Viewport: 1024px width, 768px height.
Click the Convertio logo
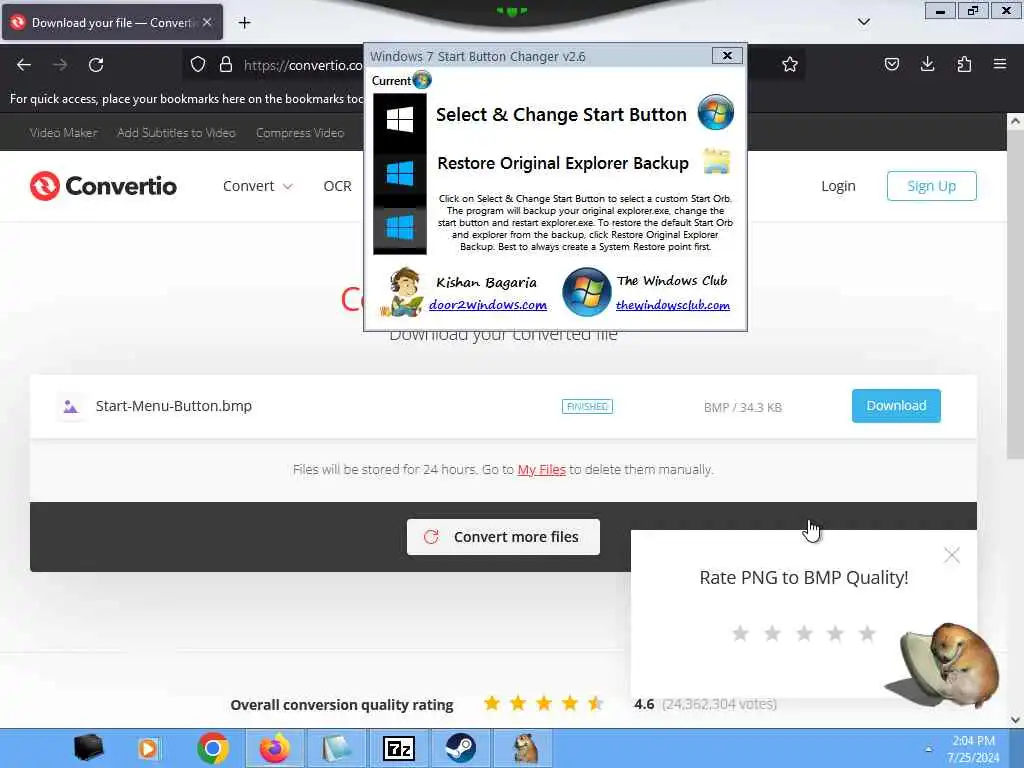coord(103,186)
